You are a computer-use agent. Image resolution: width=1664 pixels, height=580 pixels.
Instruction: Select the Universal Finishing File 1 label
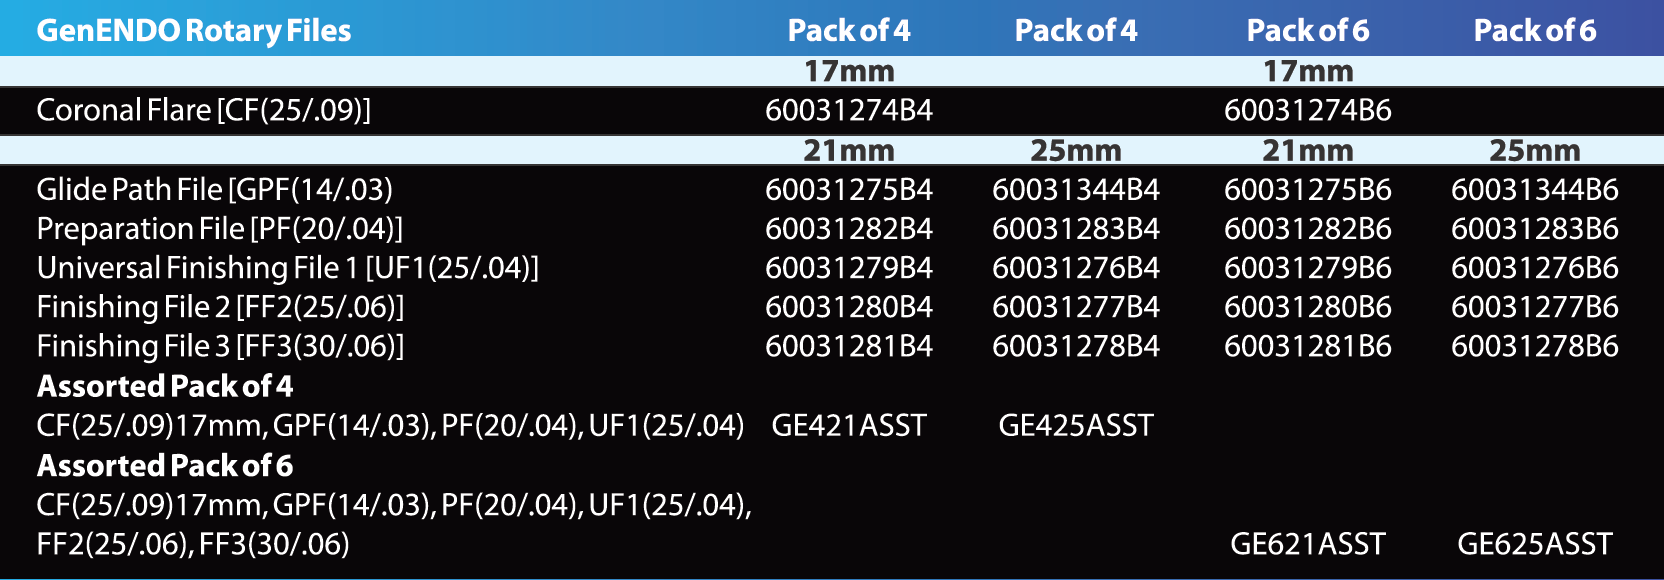tap(287, 268)
